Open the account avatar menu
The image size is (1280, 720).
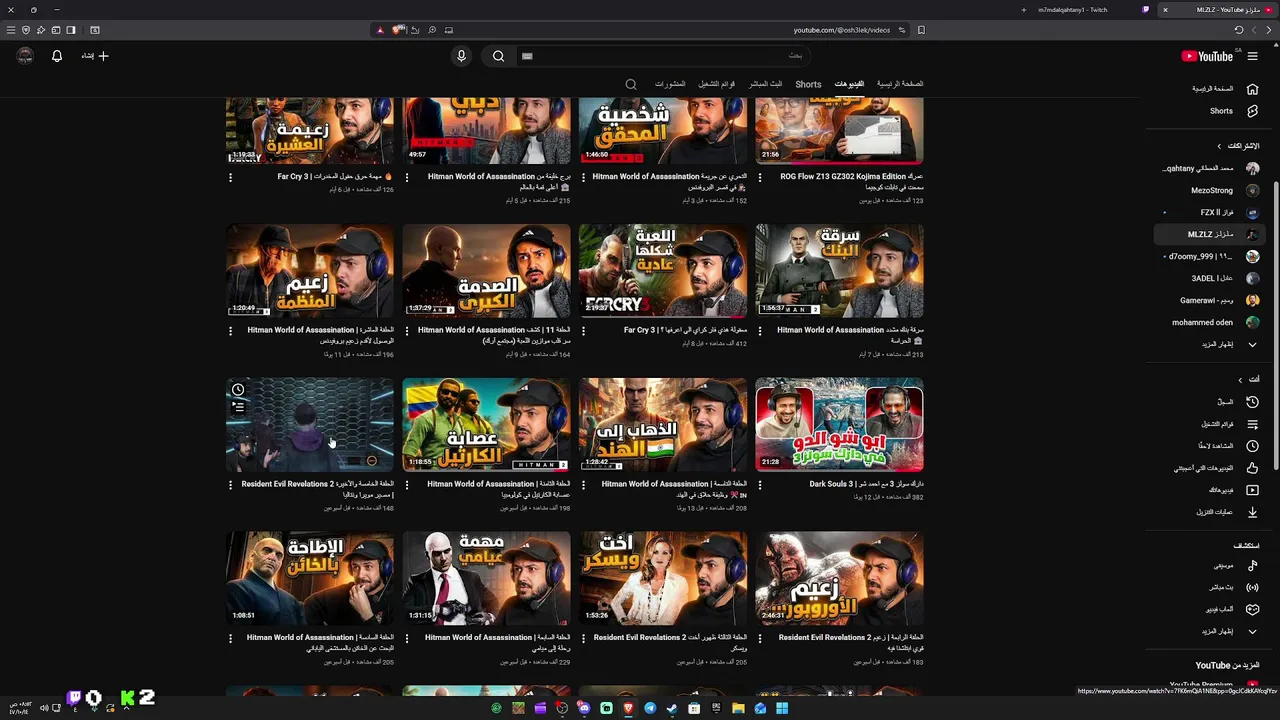coord(25,56)
